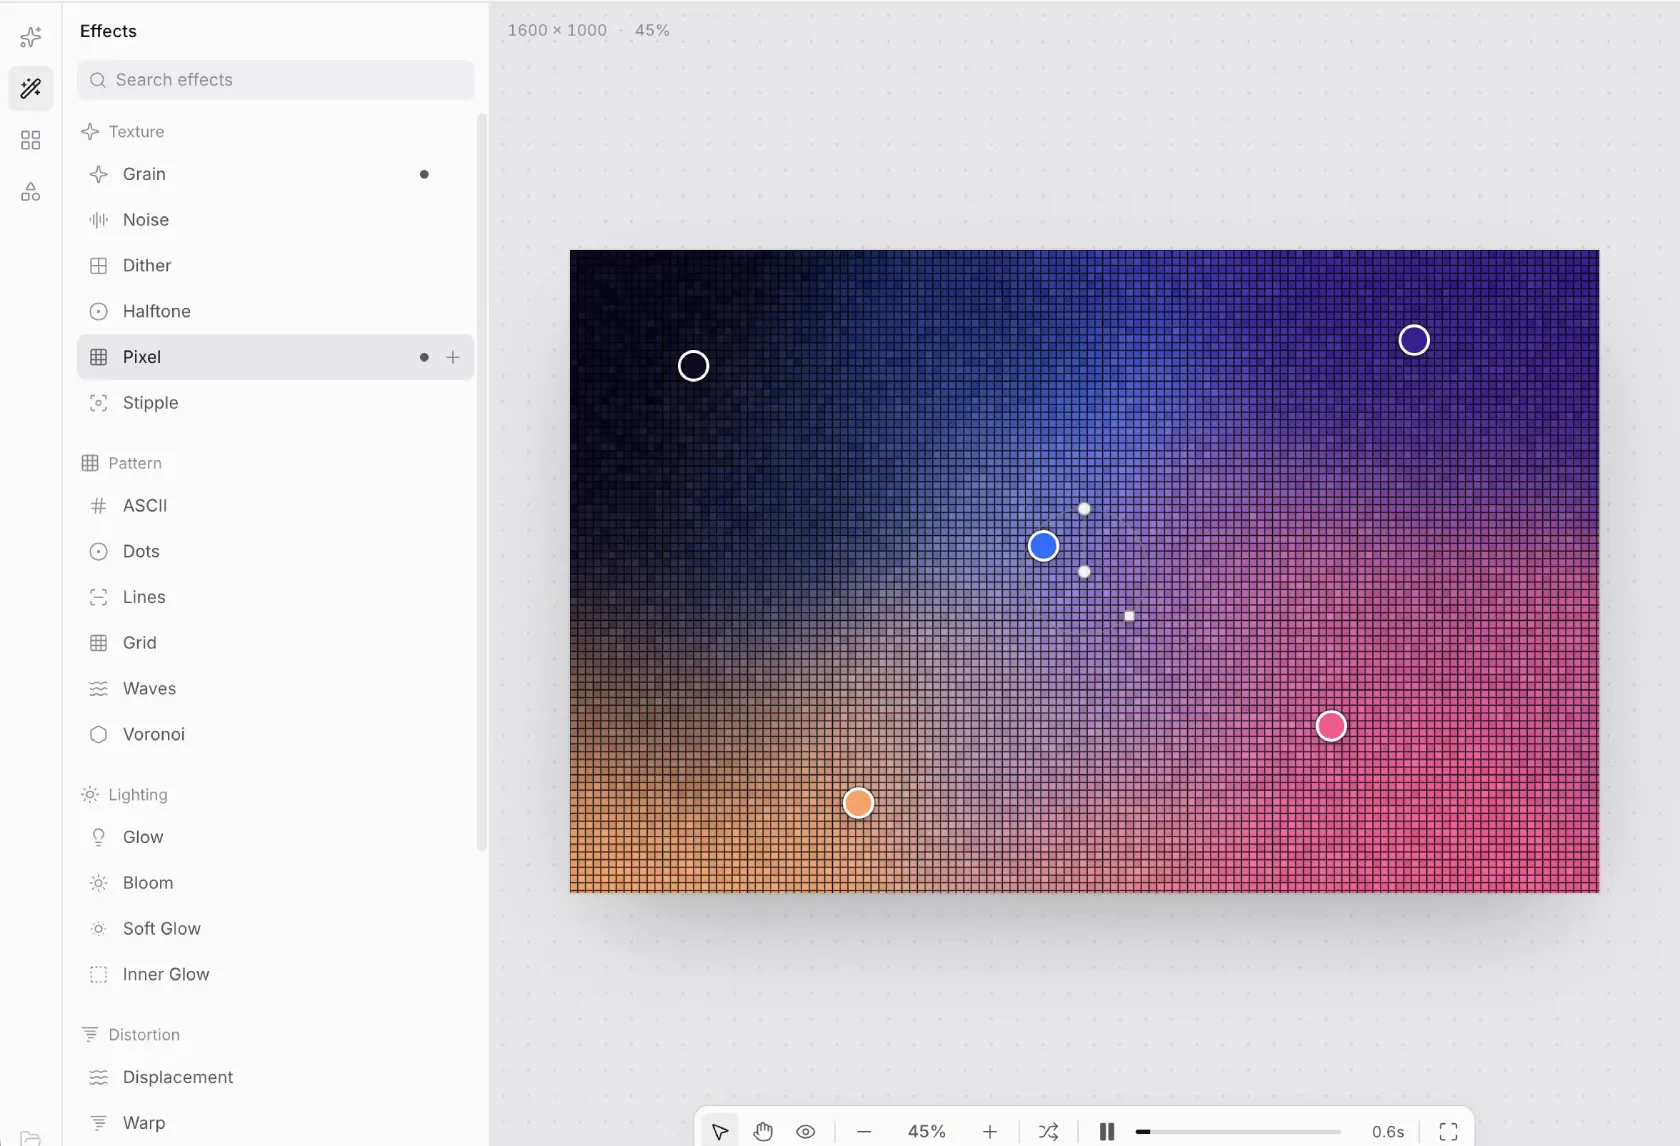Click the Inner Glow dashed square icon
The width and height of the screenshot is (1680, 1146).
pos(98,975)
